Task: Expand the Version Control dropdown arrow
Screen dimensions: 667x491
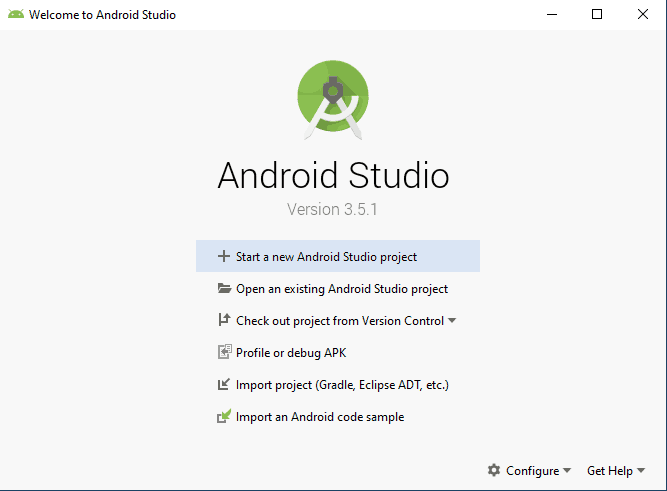Action: [452, 320]
